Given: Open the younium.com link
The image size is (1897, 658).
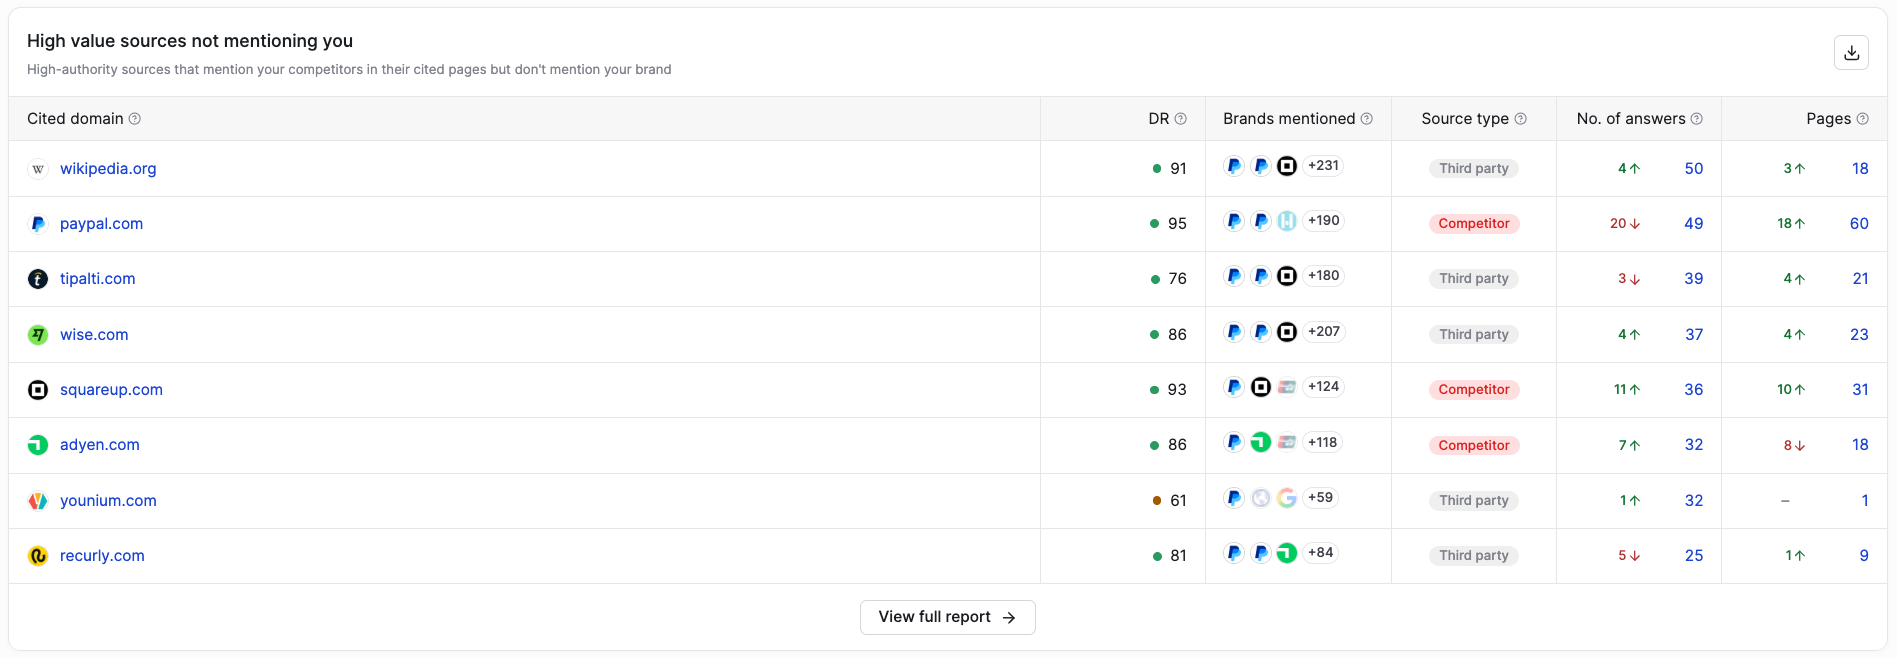Looking at the screenshot, I should click(108, 501).
